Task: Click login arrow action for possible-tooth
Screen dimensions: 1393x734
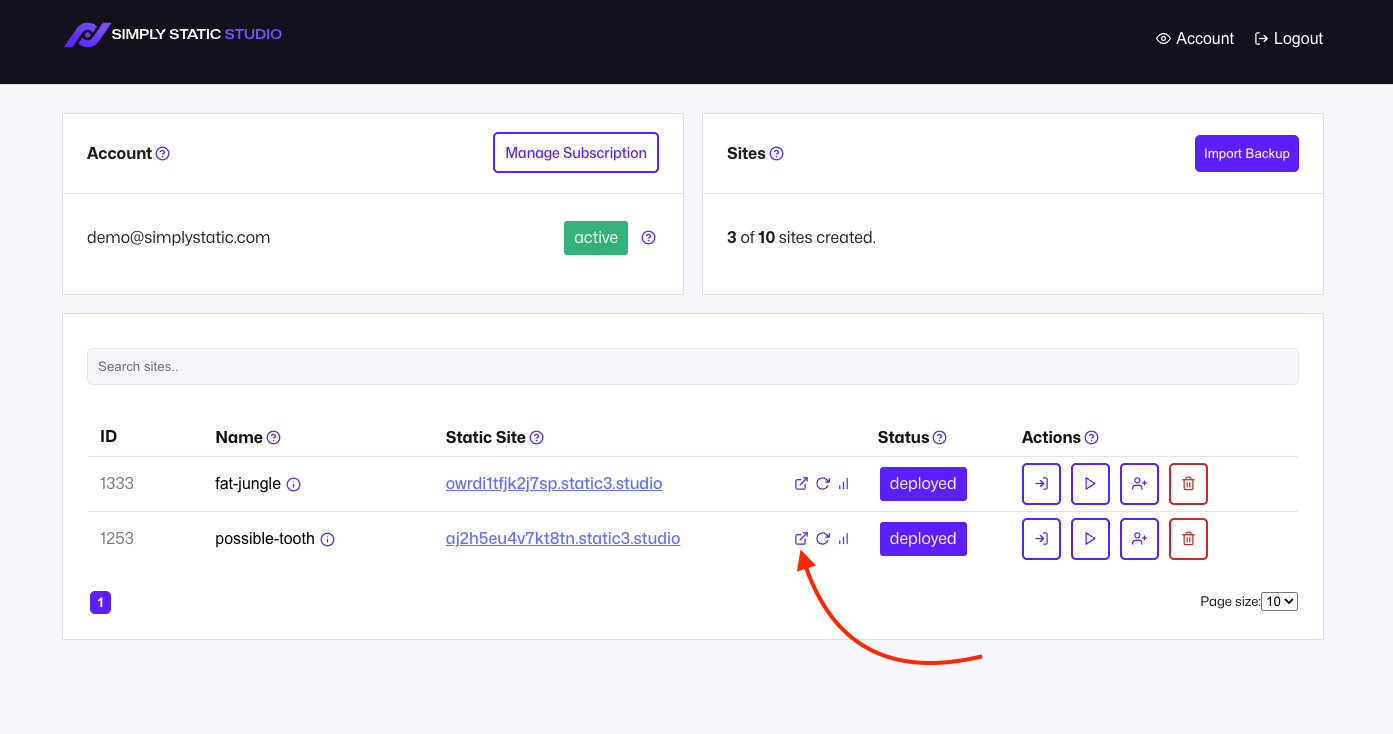Action: (x=1041, y=539)
